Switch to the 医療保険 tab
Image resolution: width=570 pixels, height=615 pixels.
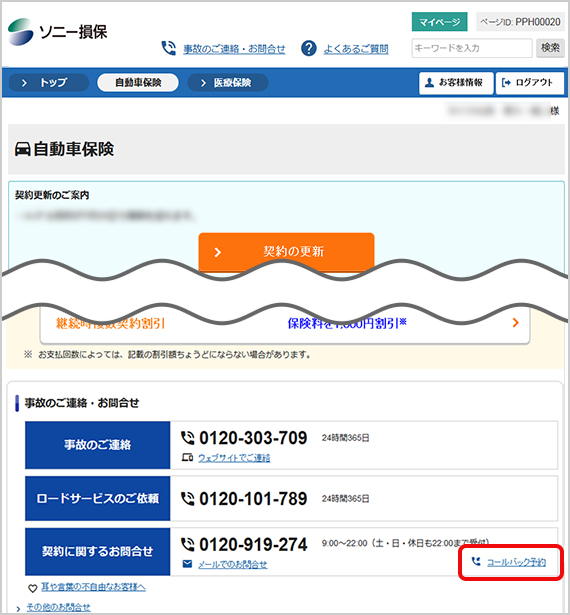tap(228, 83)
